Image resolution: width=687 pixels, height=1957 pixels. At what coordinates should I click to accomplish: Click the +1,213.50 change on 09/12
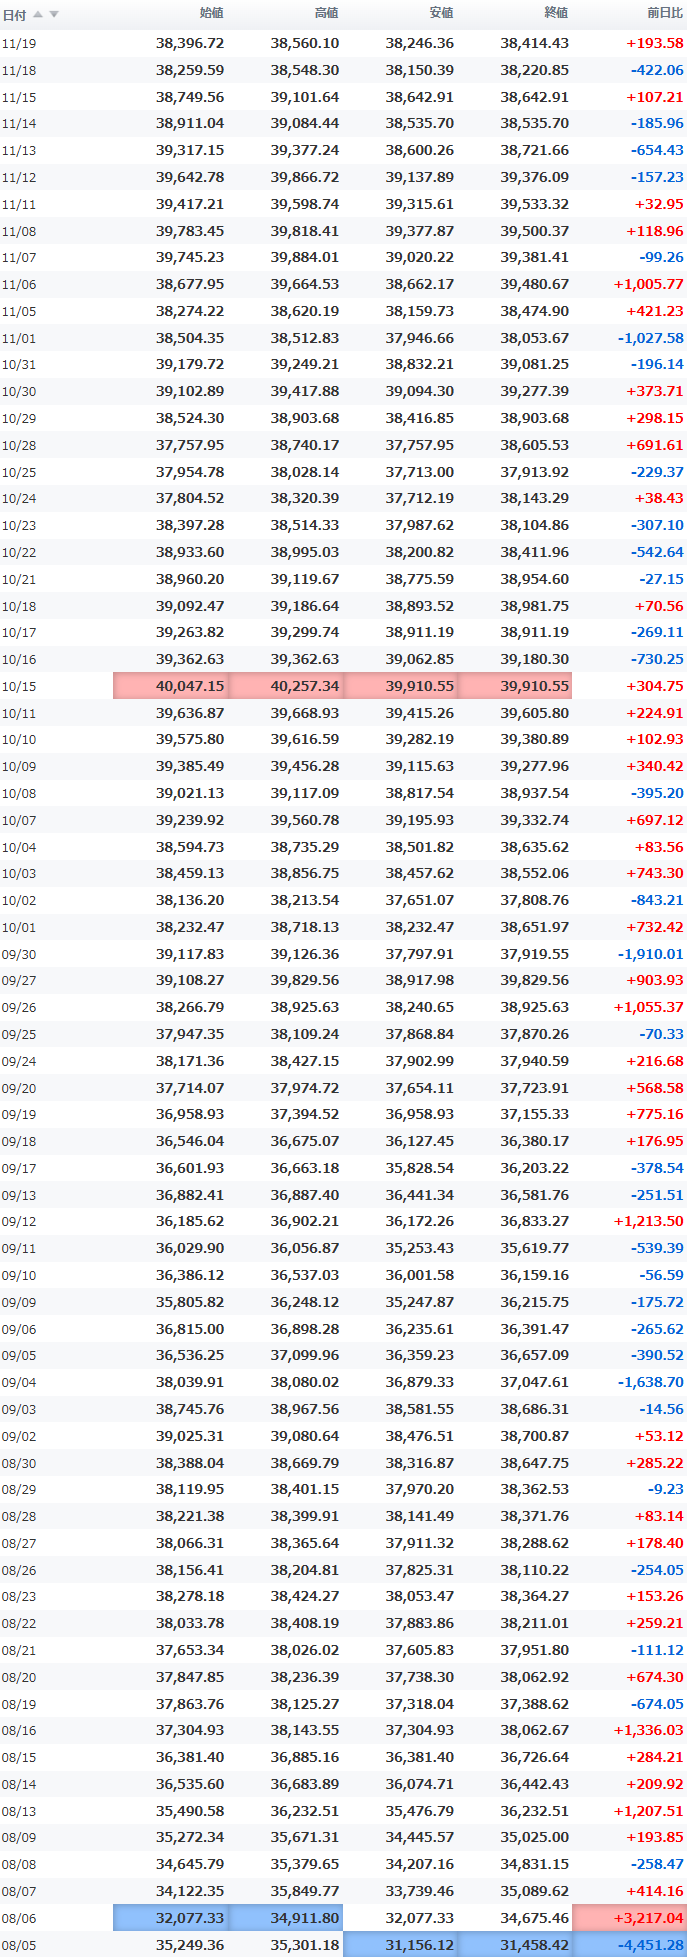[x=649, y=1221]
